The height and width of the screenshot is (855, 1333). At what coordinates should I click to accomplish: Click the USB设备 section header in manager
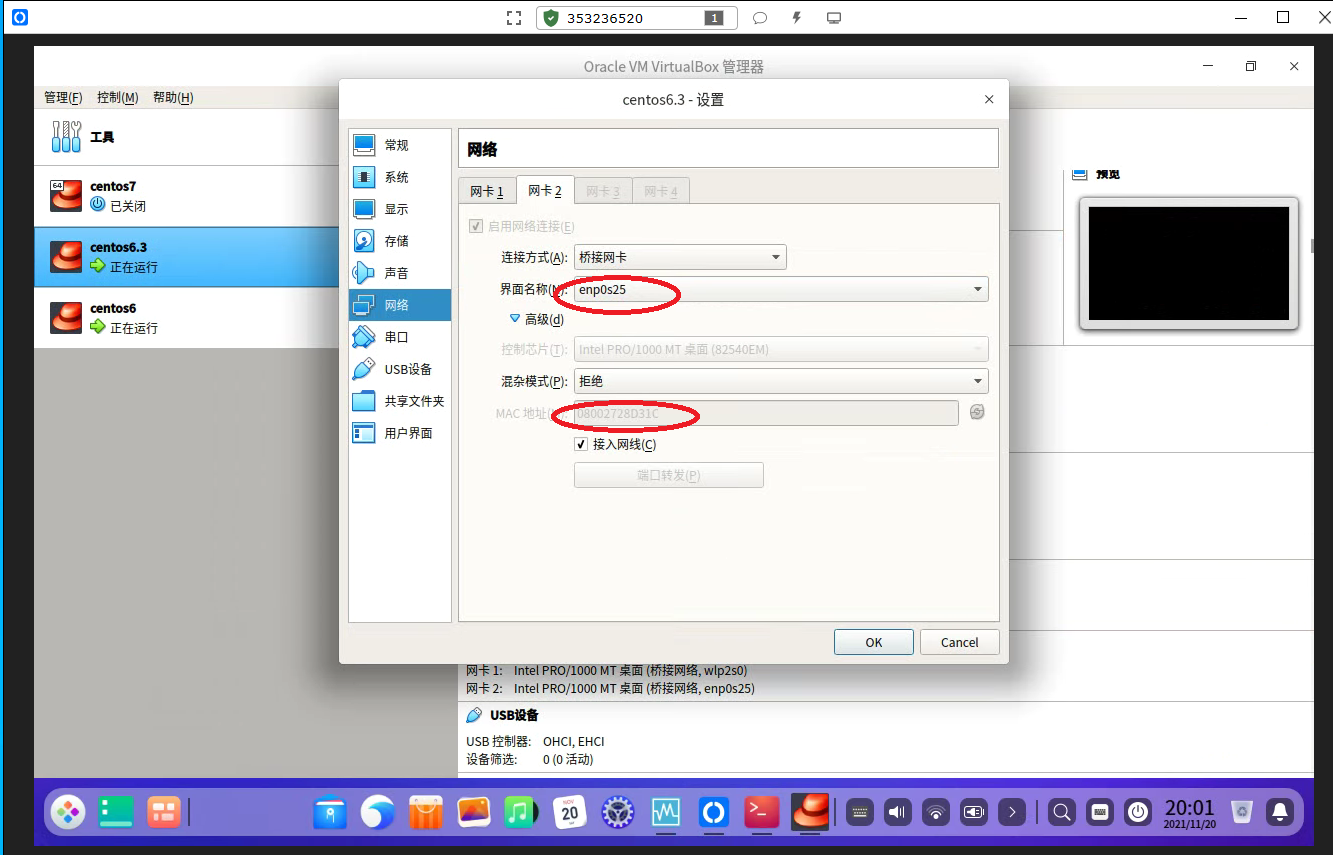click(503, 715)
